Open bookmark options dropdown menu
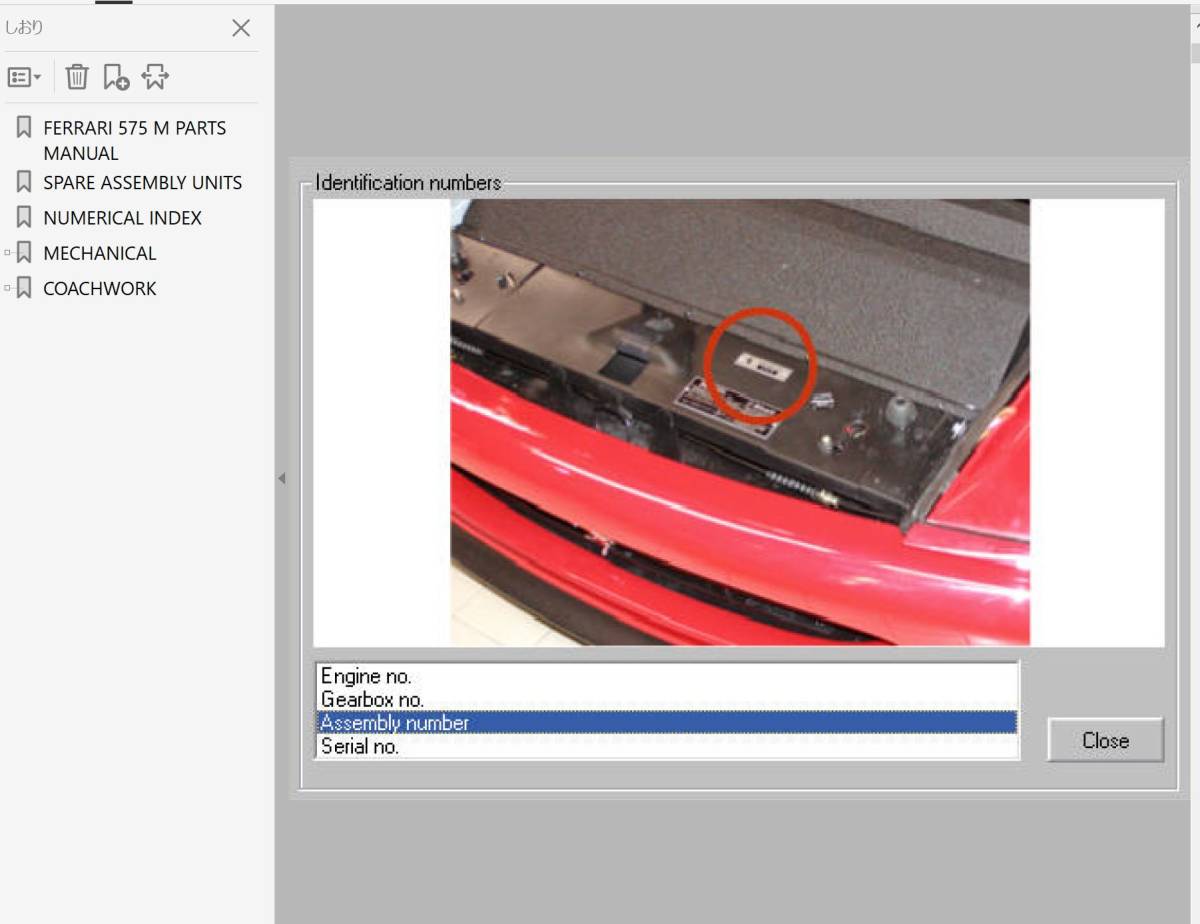 click(x=24, y=77)
